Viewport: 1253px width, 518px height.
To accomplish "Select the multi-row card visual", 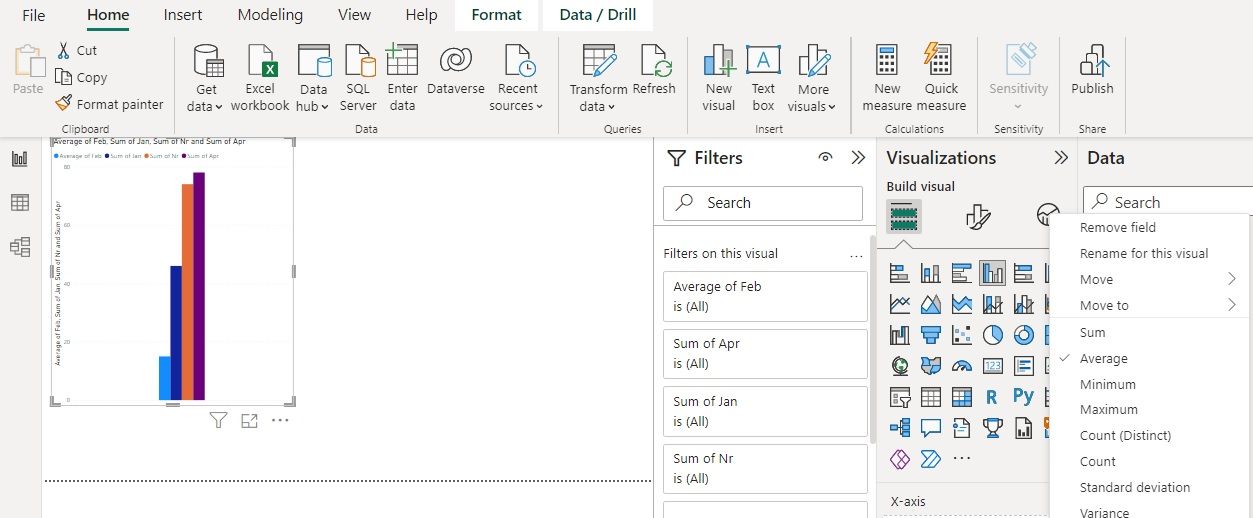I will 1024,366.
